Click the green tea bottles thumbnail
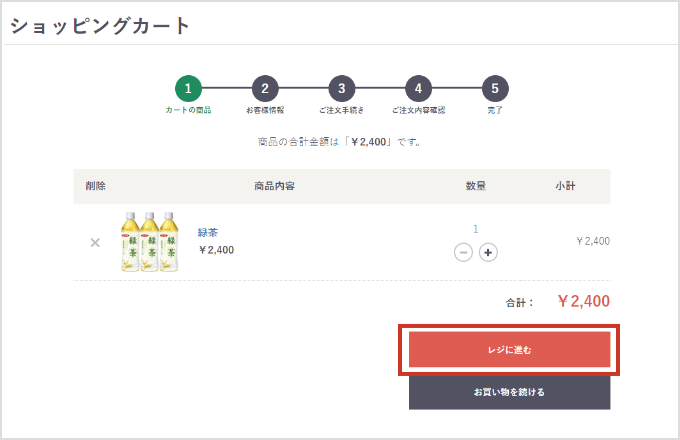 click(x=149, y=242)
